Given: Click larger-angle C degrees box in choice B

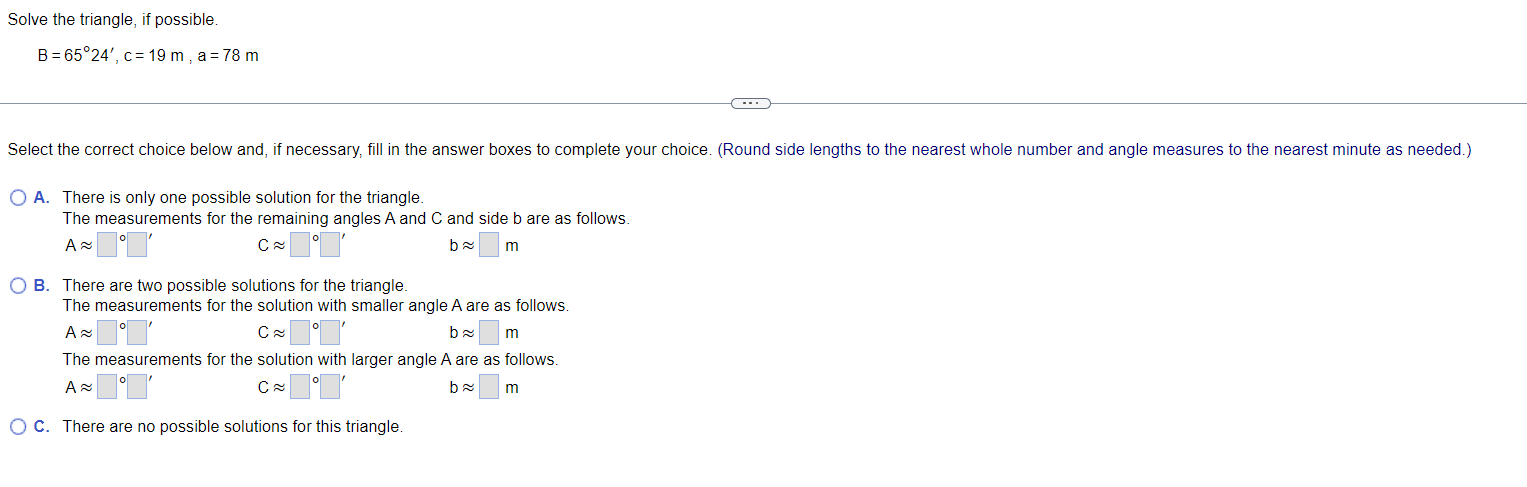Looking at the screenshot, I should [x=301, y=387].
